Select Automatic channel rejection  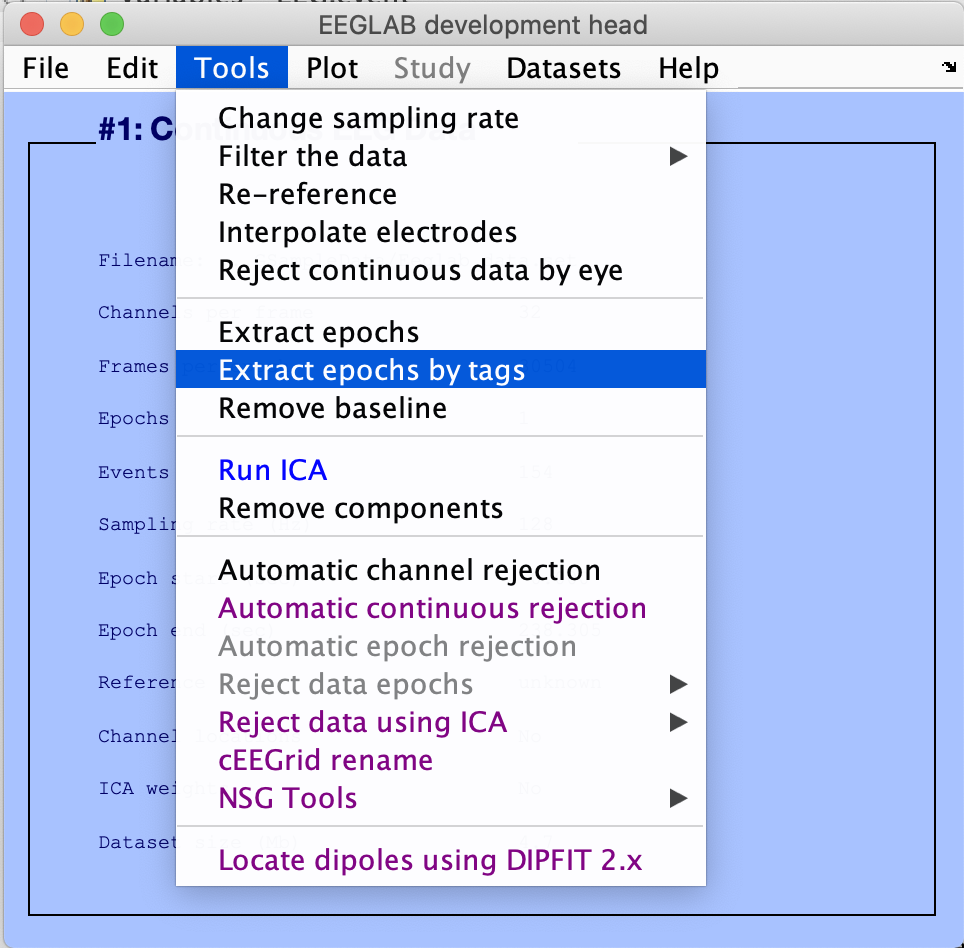(x=441, y=571)
